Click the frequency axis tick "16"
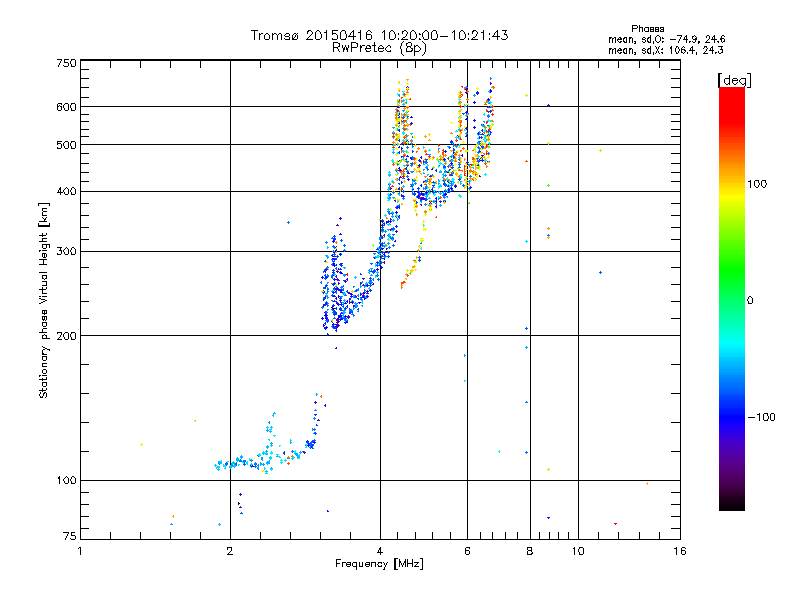 pos(680,551)
